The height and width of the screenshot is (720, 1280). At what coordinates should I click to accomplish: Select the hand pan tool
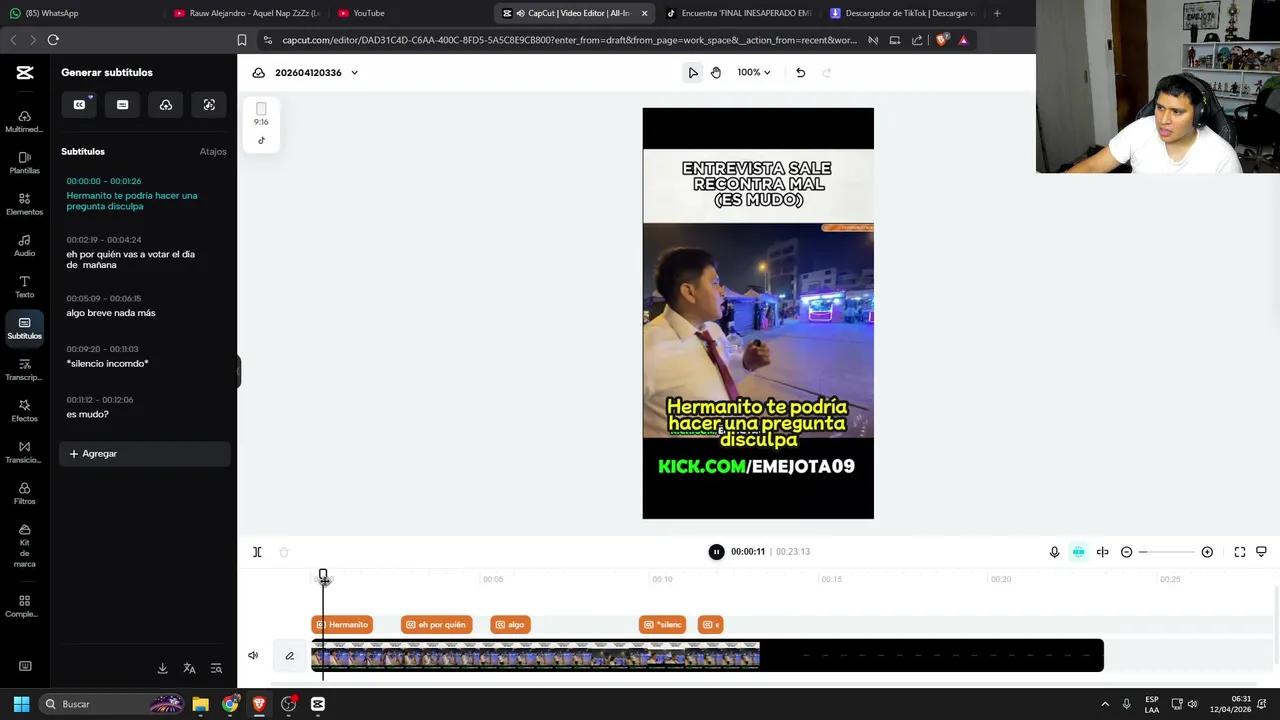coord(716,72)
